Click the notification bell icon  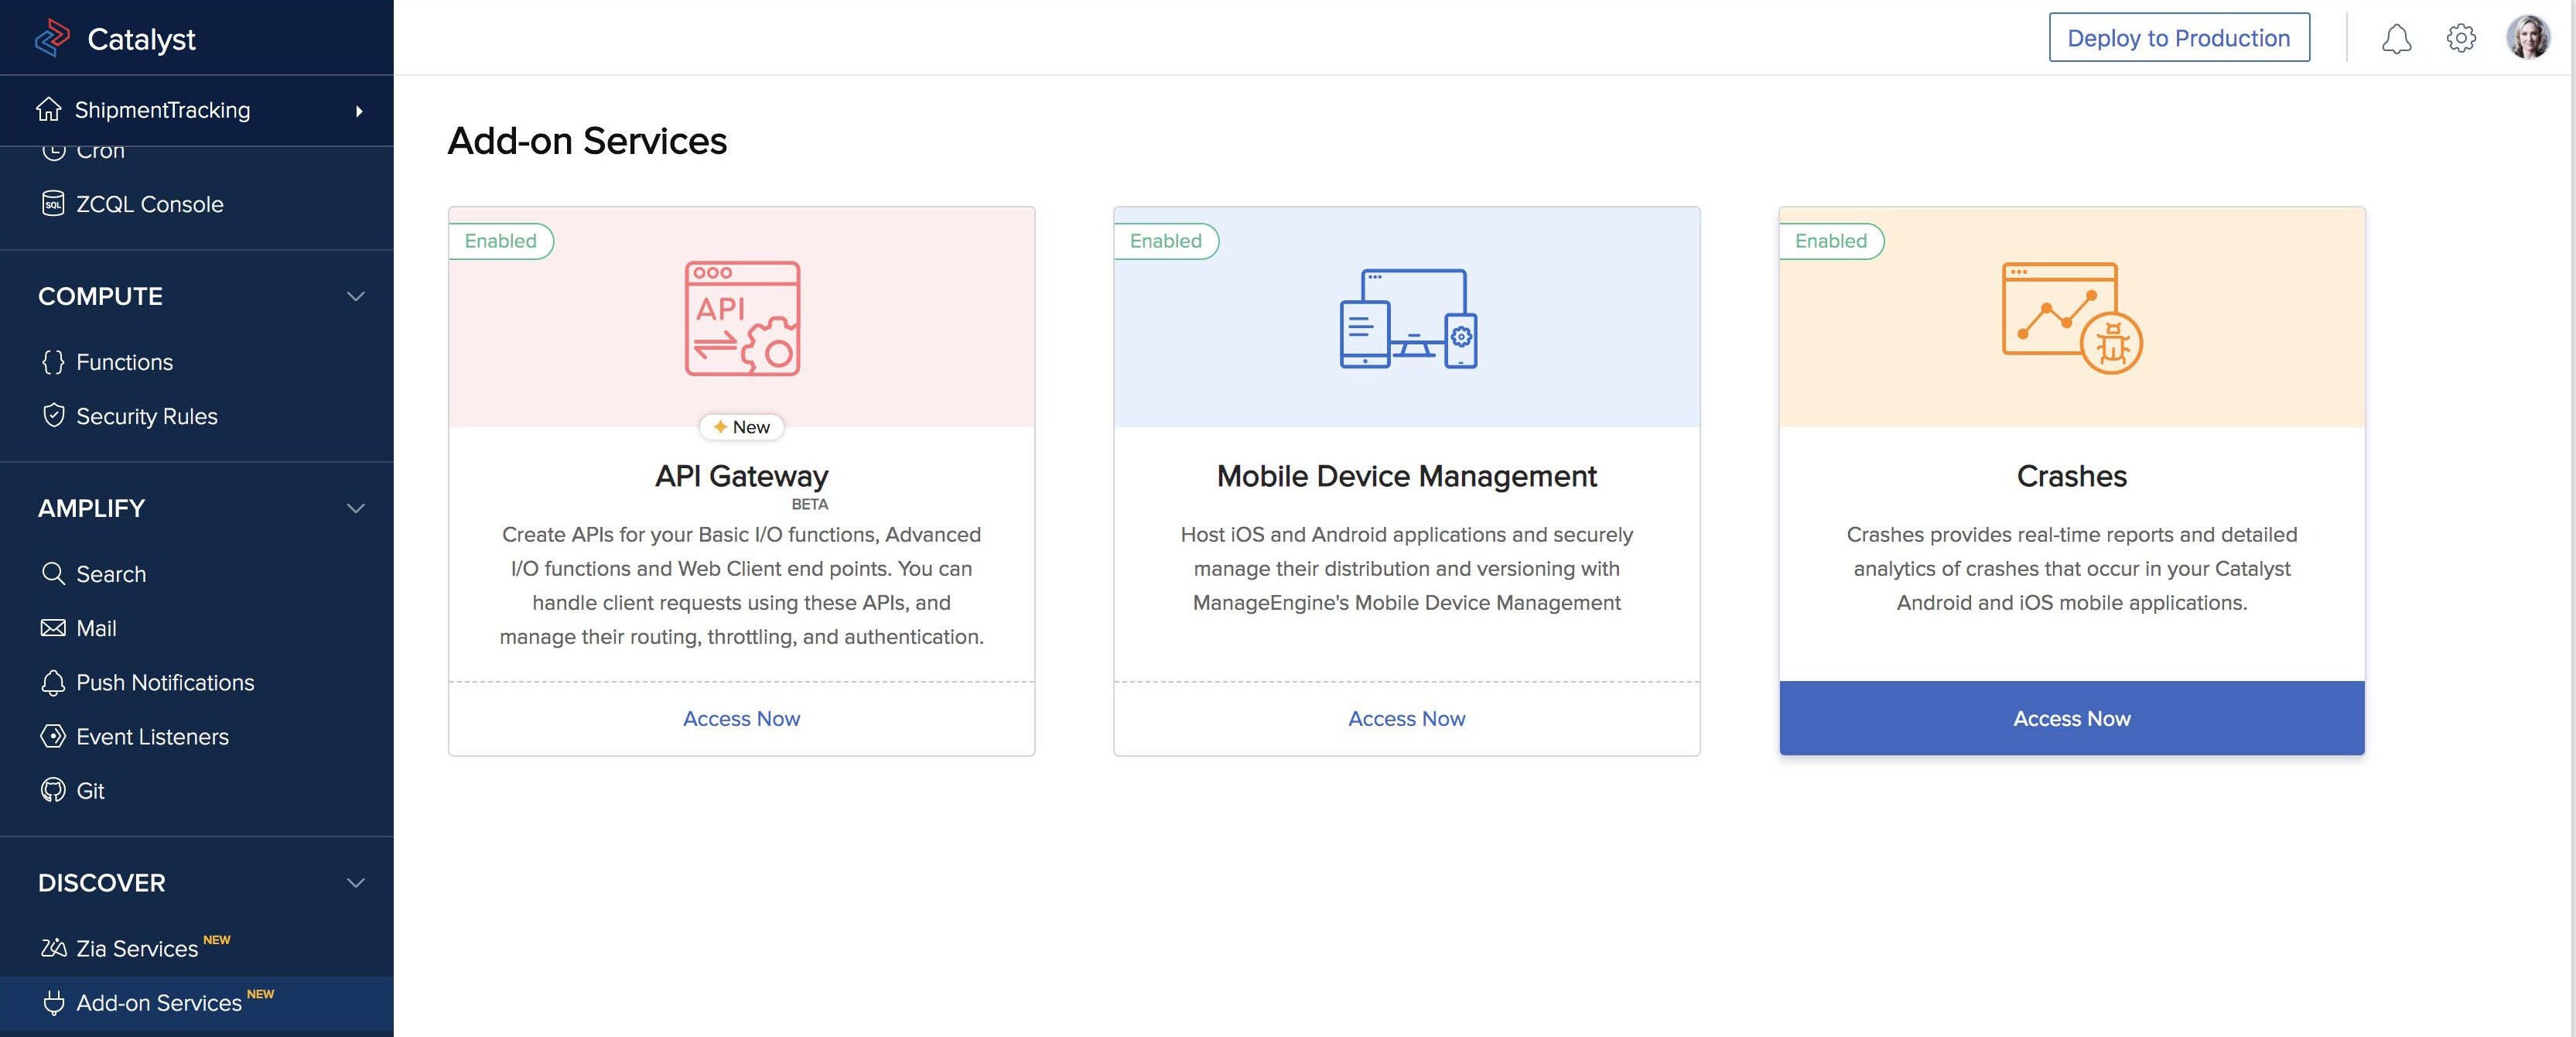pyautogui.click(x=2396, y=39)
